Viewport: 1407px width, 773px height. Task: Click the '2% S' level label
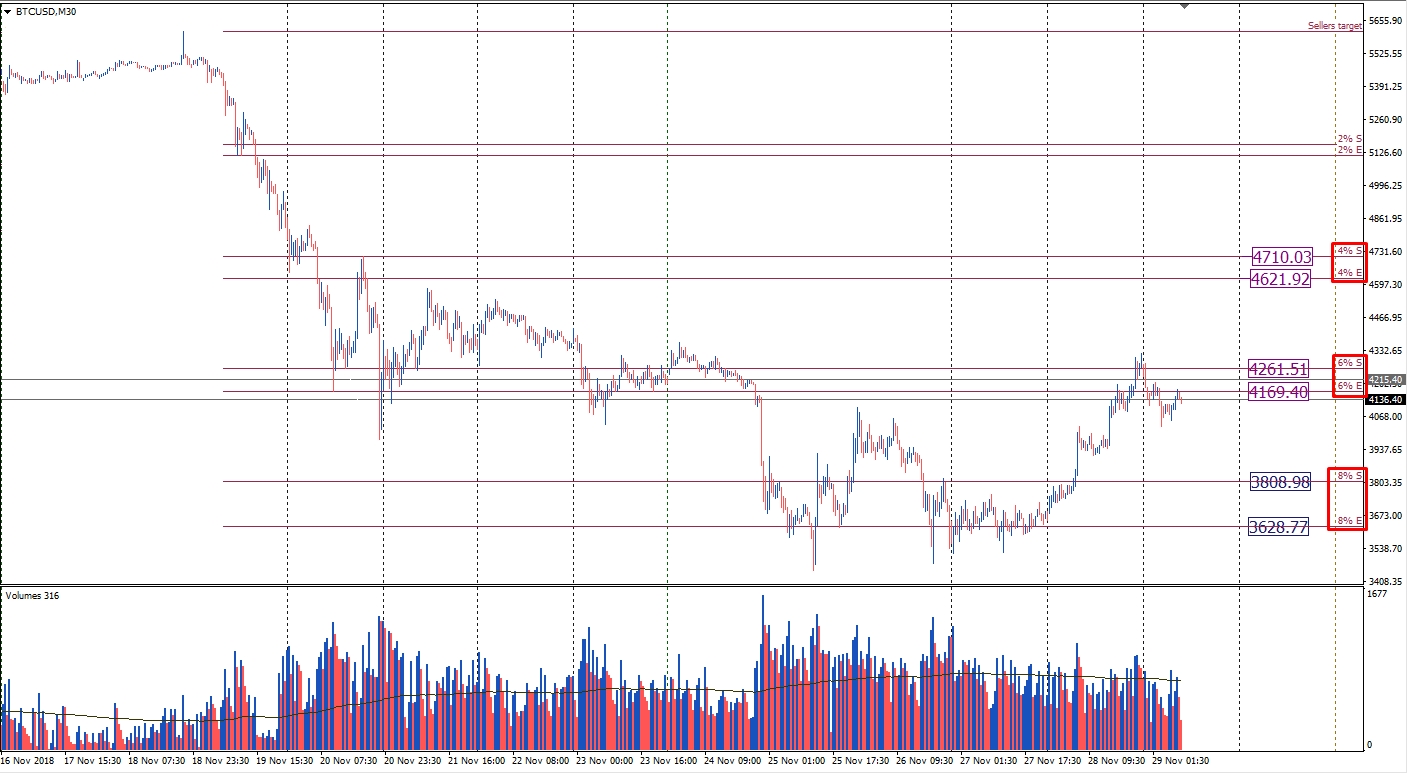pos(1350,139)
